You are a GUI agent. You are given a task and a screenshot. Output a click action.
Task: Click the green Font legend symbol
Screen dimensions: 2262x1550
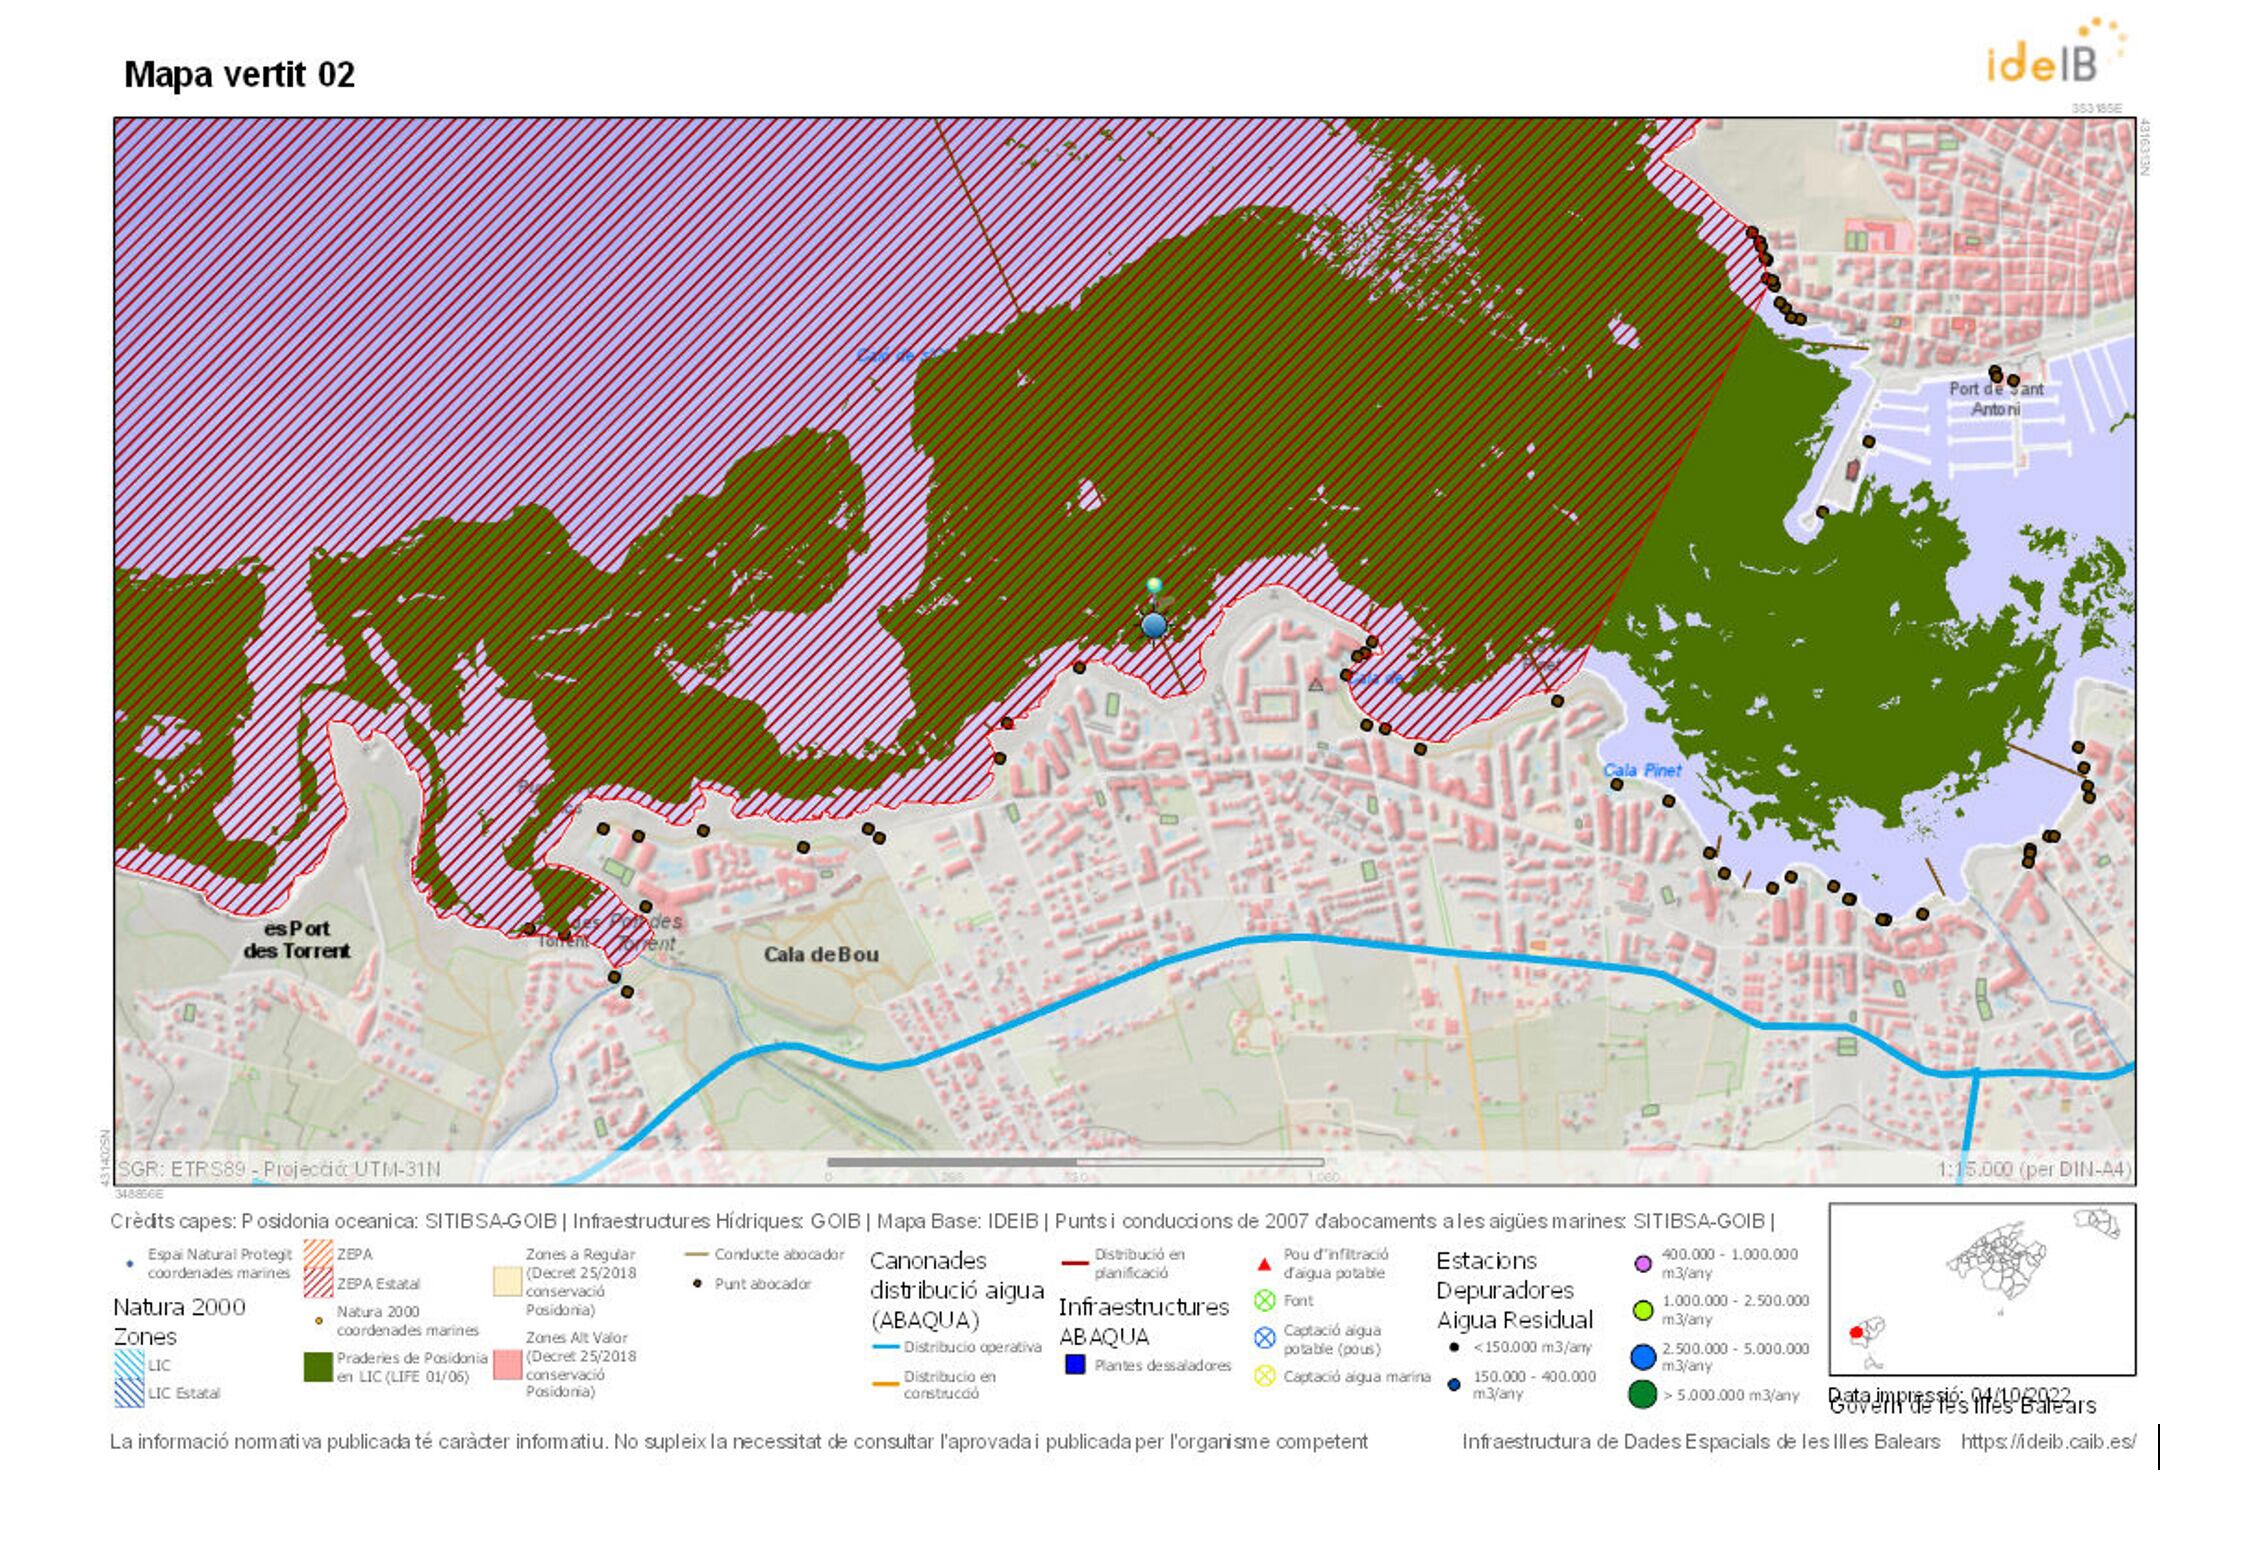1264,1301
